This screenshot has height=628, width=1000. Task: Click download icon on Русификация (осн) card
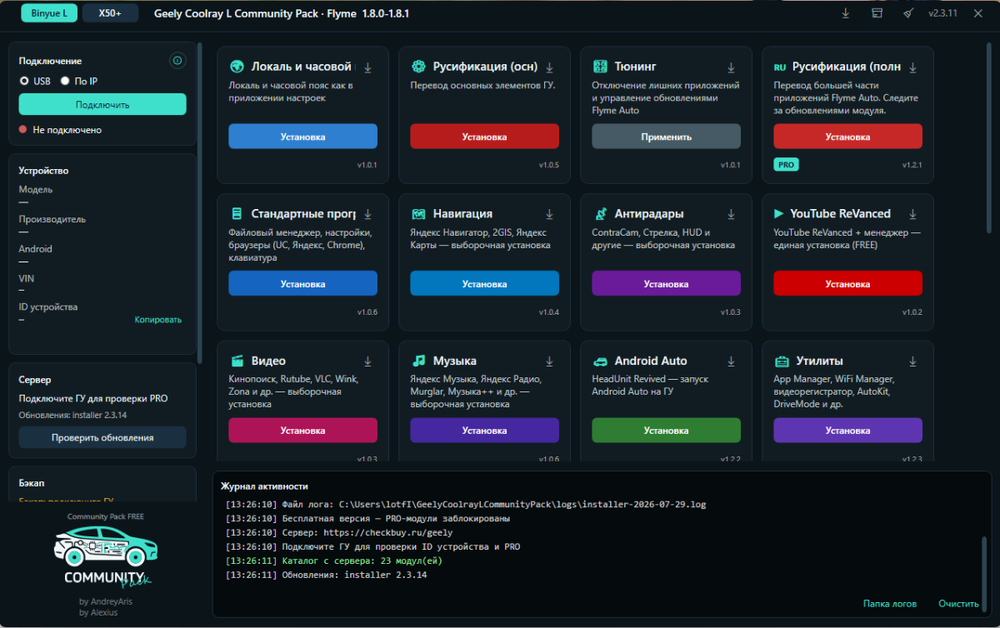(x=549, y=68)
